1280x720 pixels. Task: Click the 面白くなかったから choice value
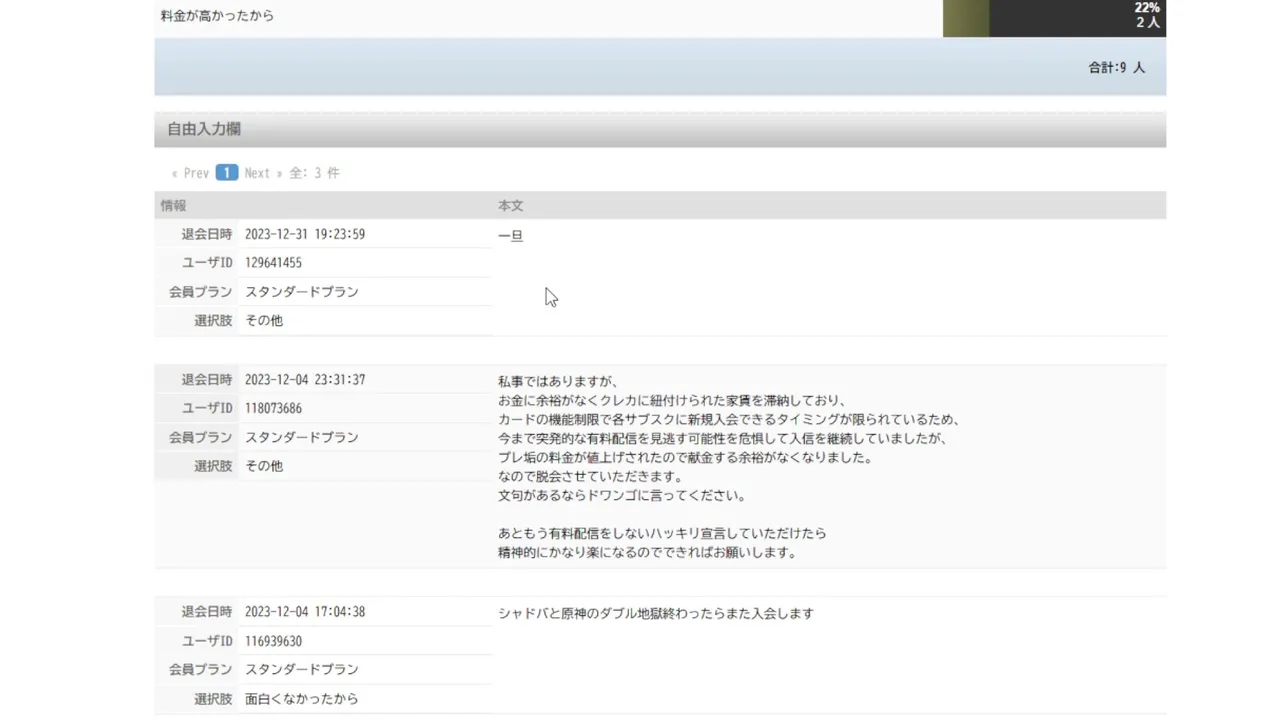coord(302,699)
